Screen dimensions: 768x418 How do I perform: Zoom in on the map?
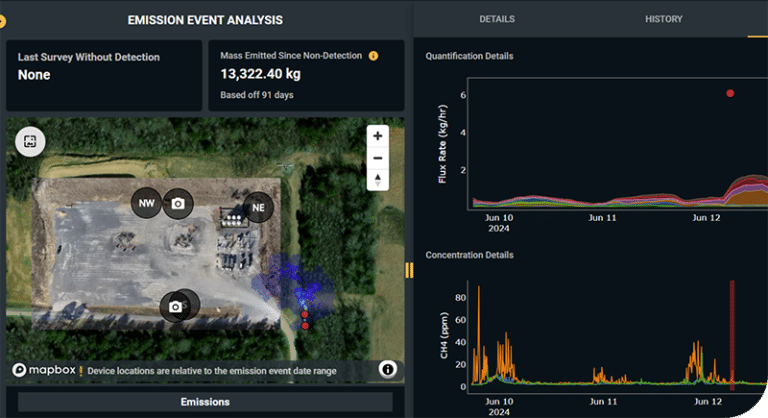pos(378,136)
